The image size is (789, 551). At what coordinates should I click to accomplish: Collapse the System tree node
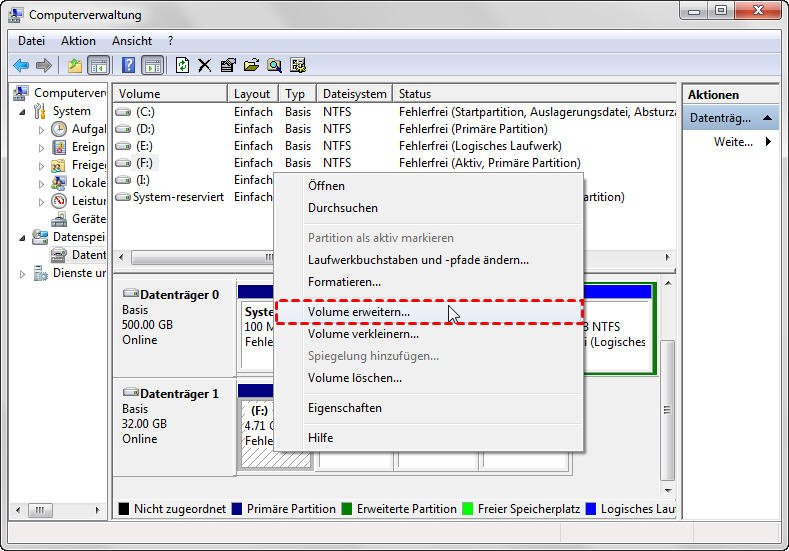coord(22,112)
